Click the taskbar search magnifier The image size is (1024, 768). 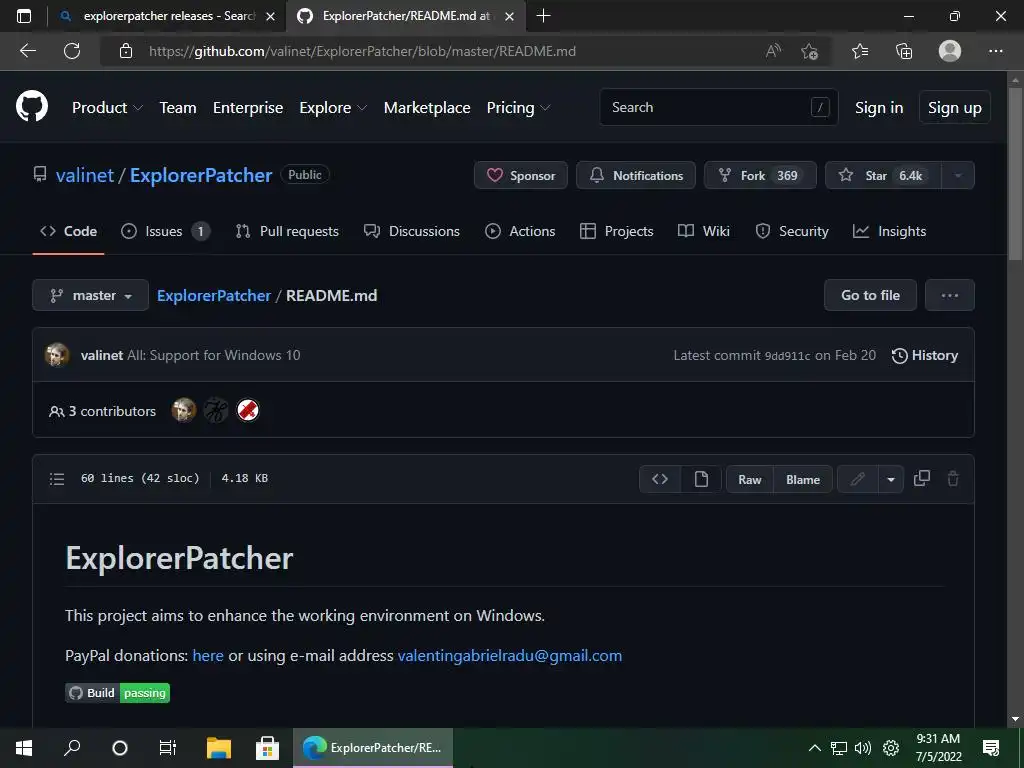72,748
